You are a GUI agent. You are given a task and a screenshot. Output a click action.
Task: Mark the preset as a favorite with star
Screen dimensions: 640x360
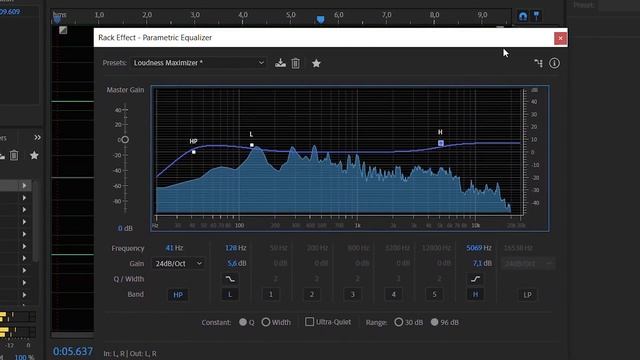(316, 63)
